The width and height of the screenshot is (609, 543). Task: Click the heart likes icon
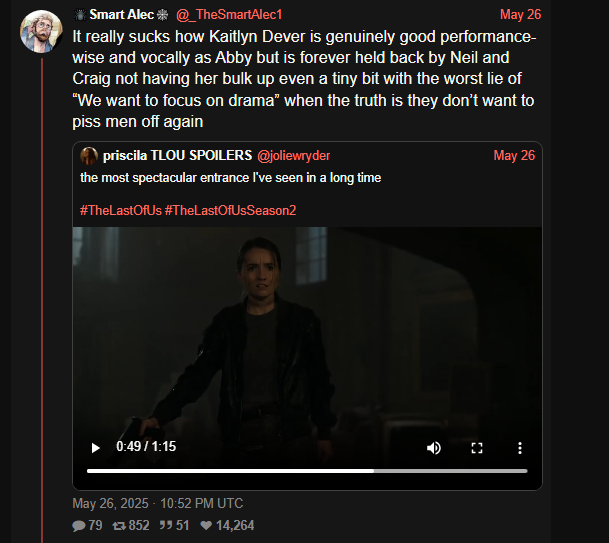click(206, 526)
